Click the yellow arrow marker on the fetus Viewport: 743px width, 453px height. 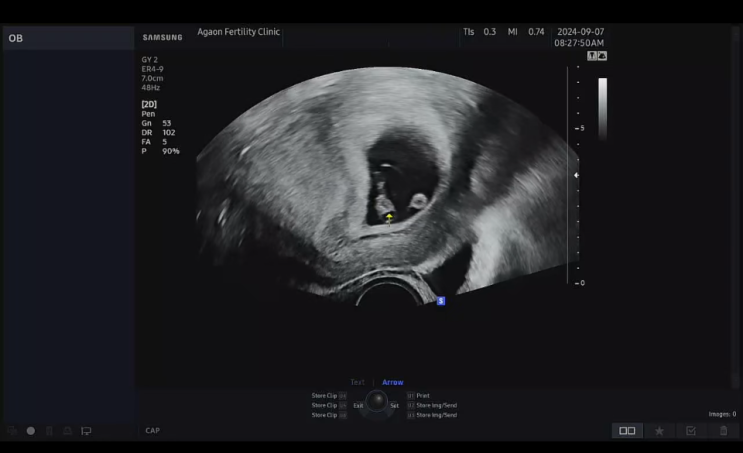point(389,217)
